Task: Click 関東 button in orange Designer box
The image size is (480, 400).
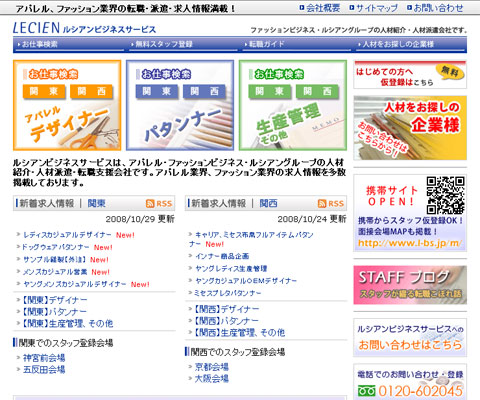Action: pos(44,92)
